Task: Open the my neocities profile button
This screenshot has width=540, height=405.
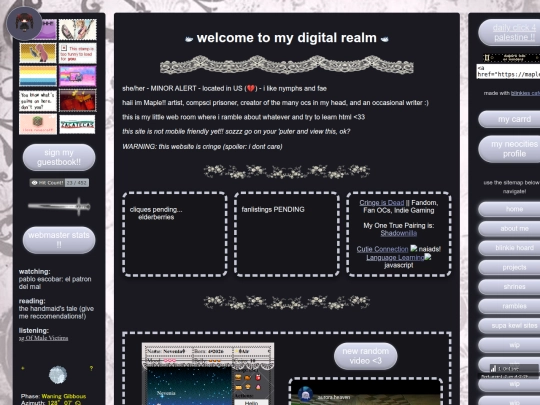Action: (509, 149)
